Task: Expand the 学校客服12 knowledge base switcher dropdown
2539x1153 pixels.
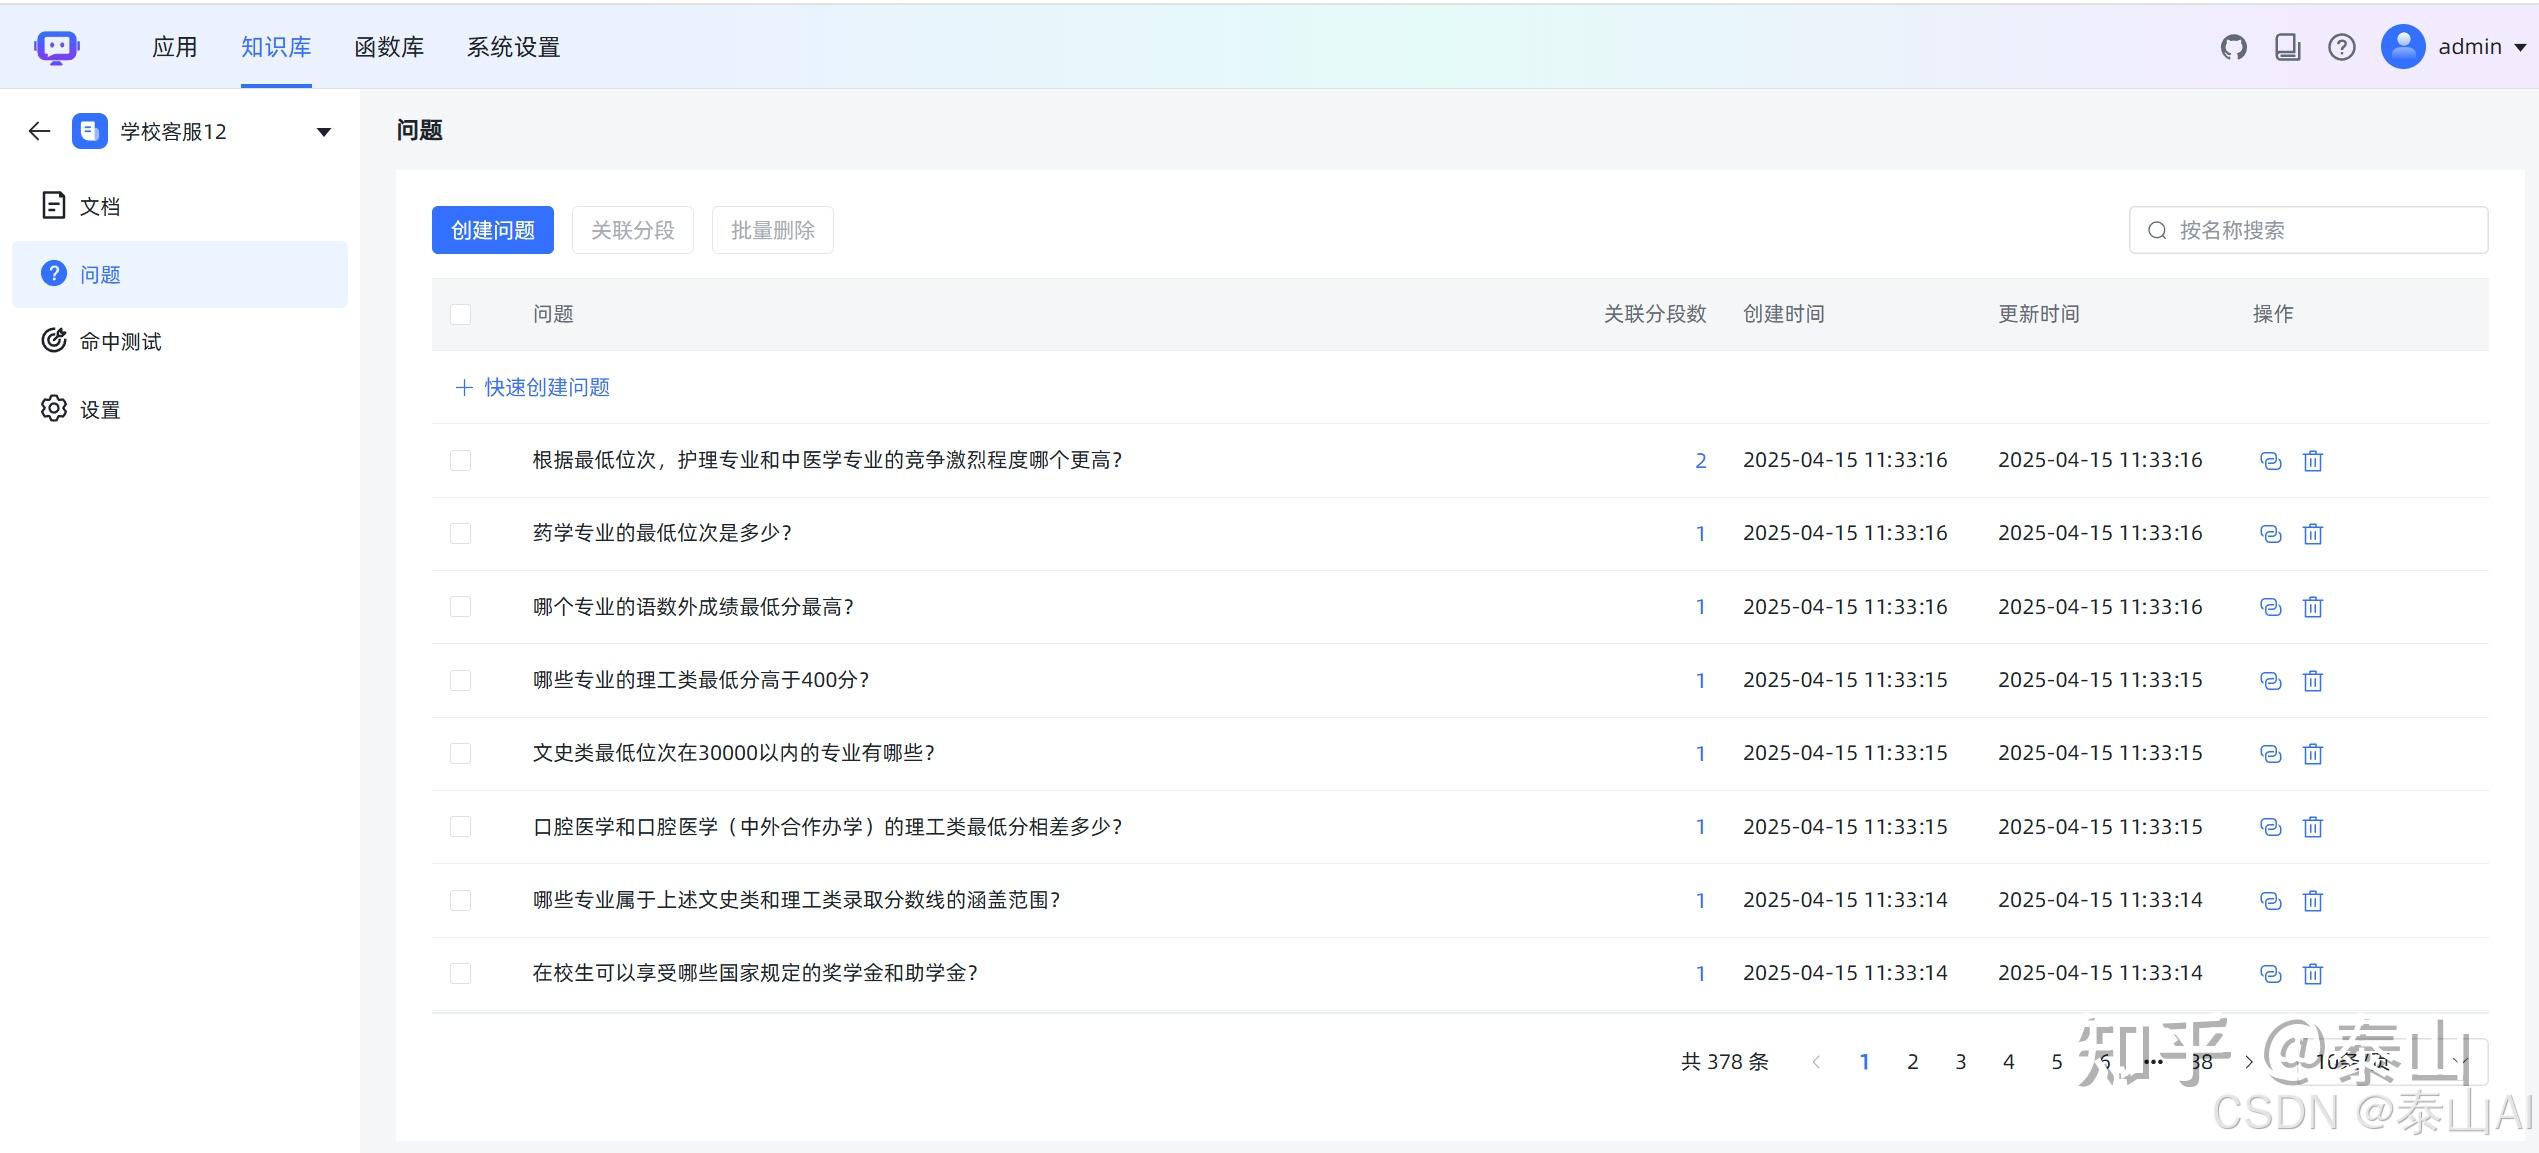Action: tap(322, 131)
